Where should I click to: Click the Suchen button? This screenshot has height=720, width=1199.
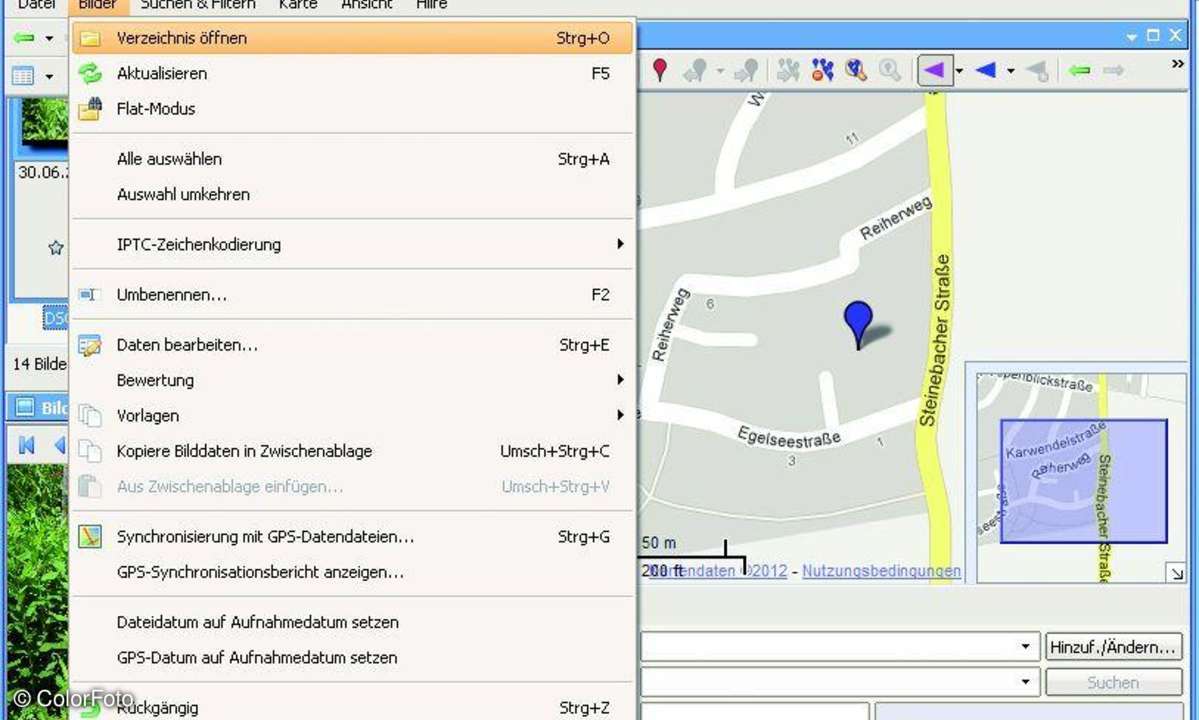pos(1113,682)
